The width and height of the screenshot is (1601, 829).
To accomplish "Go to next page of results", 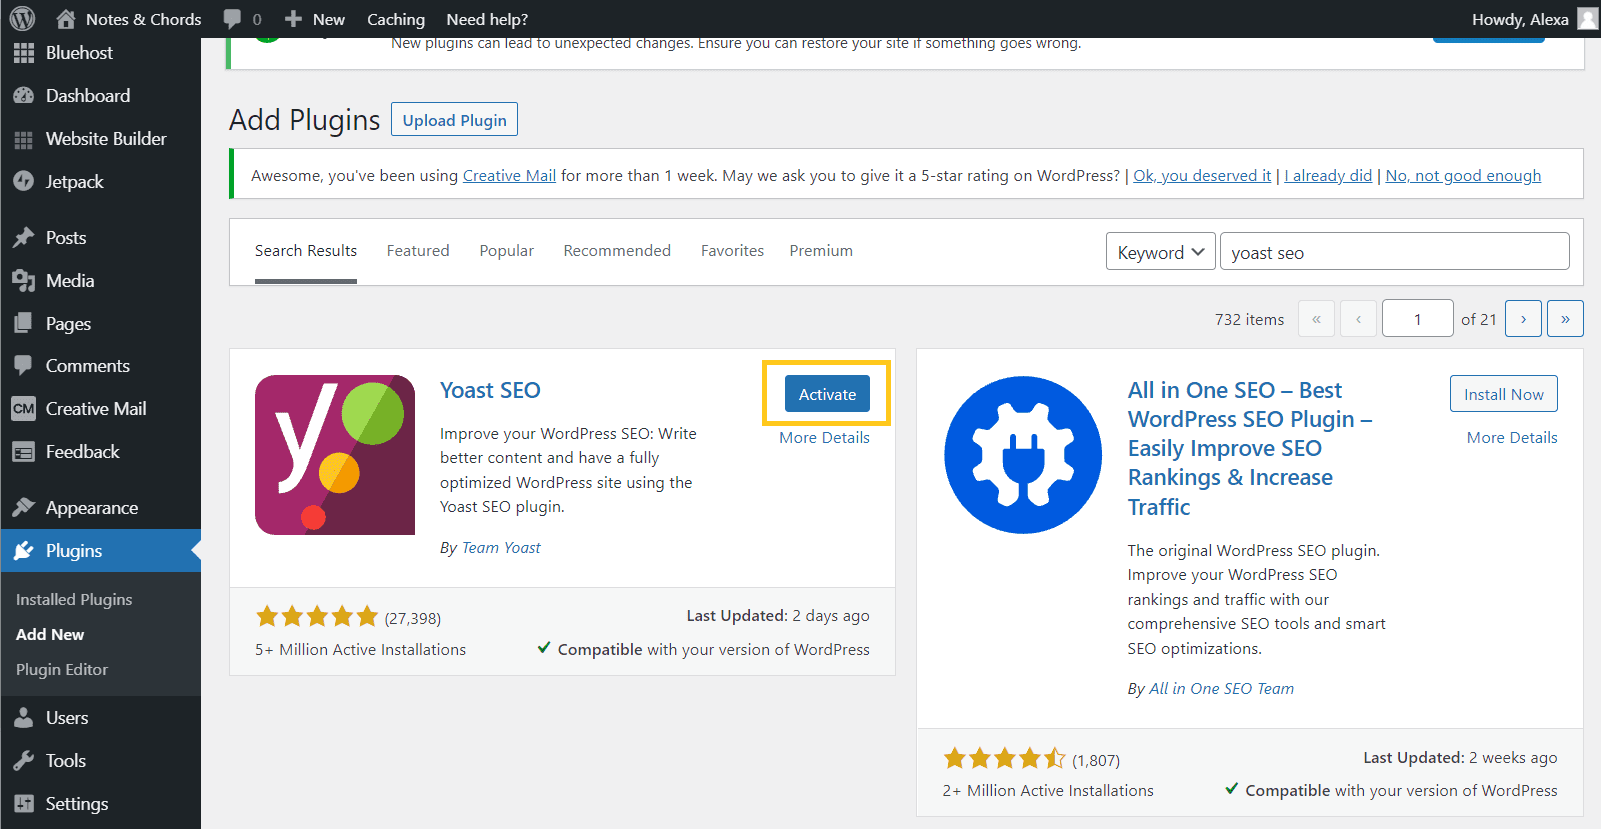I will [1523, 319].
